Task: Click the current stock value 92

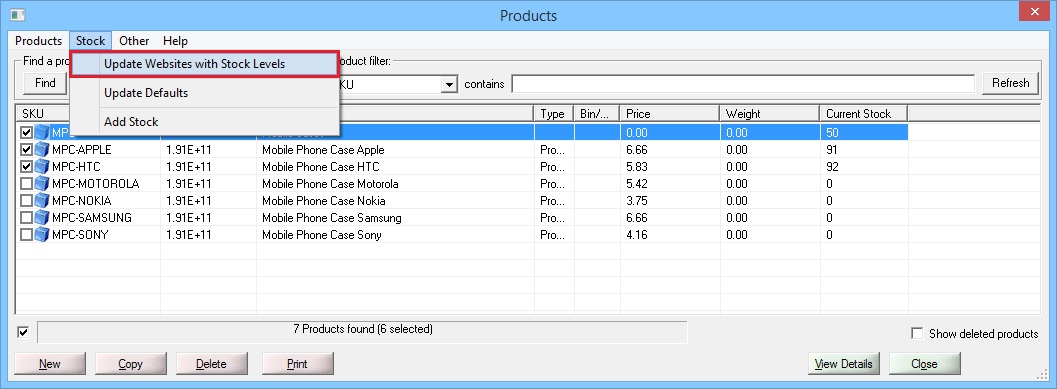Action: coord(833,167)
